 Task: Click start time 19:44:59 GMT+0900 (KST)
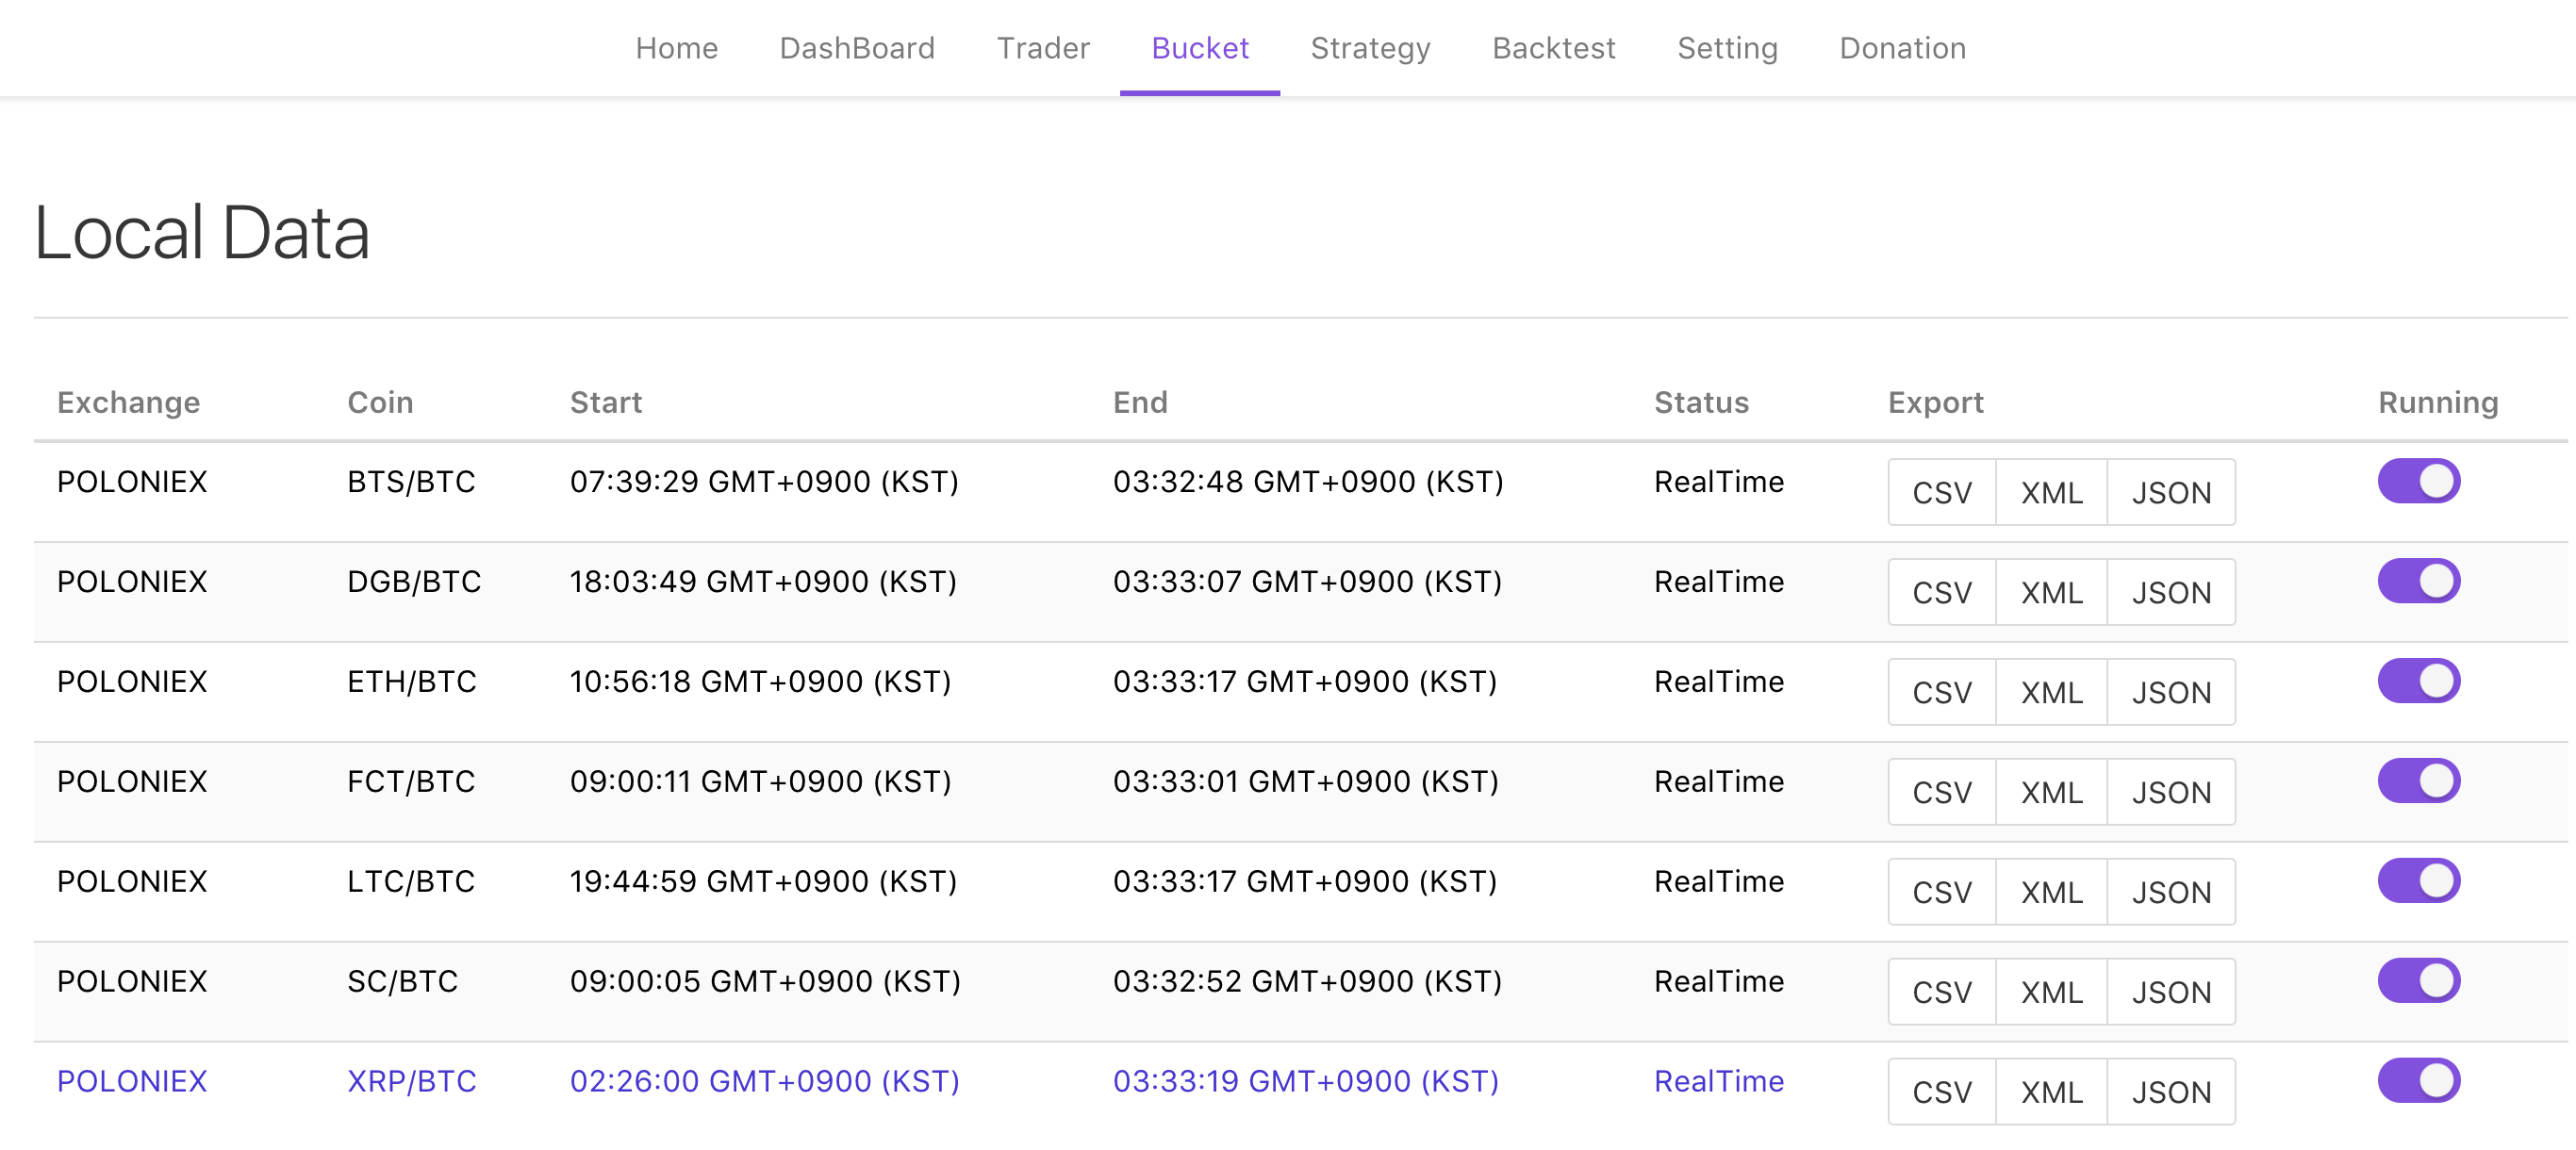click(763, 881)
